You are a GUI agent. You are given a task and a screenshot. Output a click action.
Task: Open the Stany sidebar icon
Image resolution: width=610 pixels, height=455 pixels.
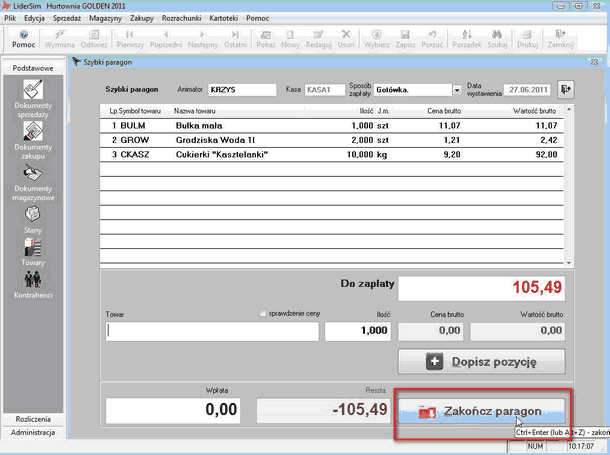[33, 220]
